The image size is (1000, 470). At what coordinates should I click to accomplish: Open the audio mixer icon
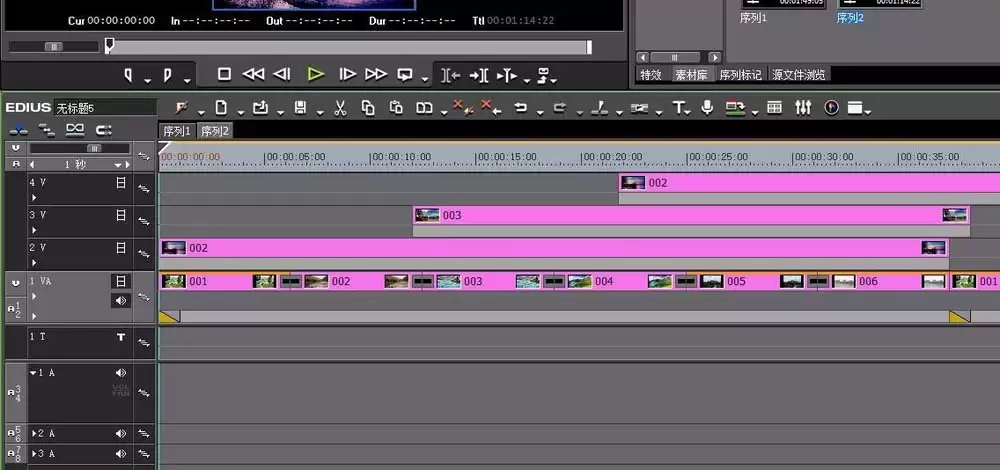(x=803, y=108)
